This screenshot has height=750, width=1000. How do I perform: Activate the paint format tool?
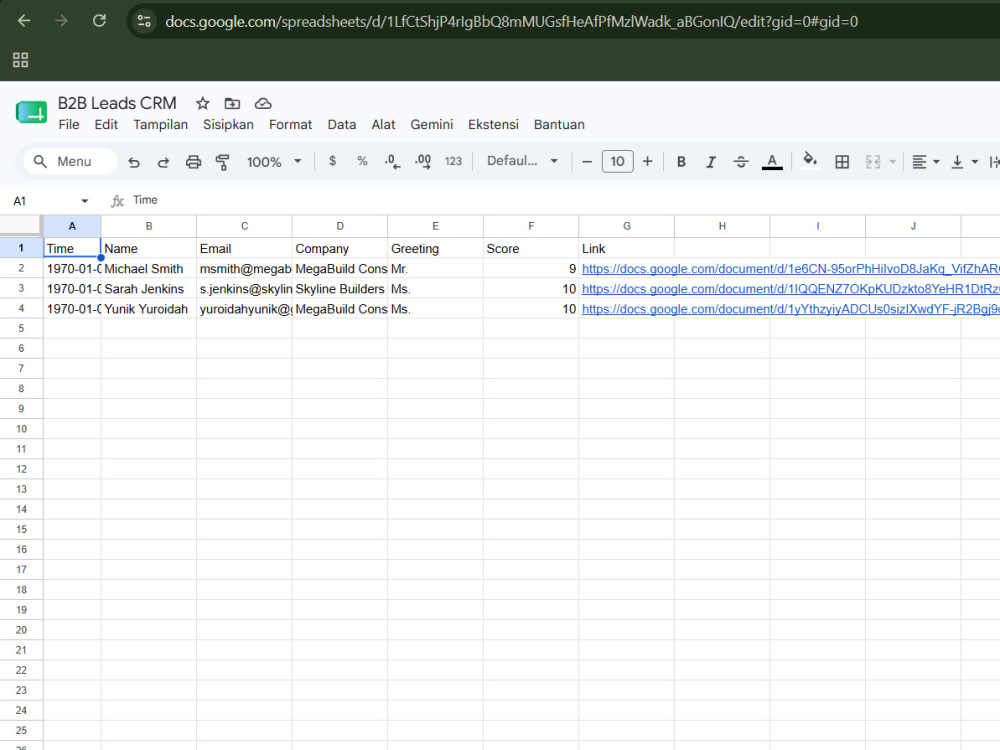point(223,162)
